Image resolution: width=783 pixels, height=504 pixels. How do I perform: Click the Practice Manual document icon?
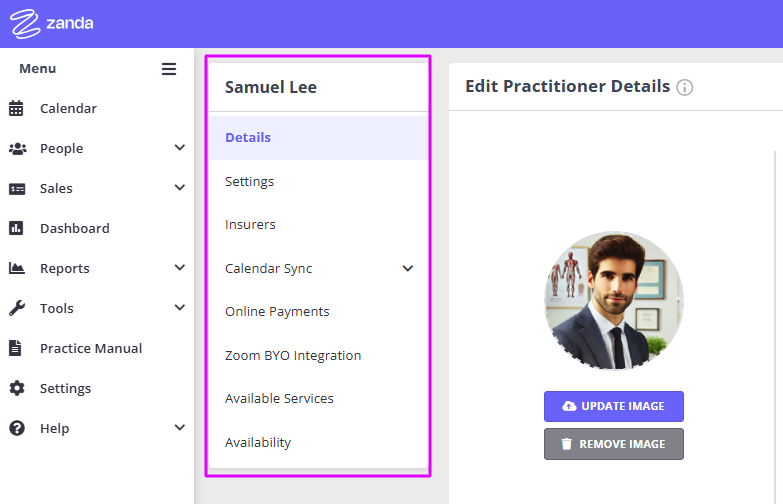point(15,348)
